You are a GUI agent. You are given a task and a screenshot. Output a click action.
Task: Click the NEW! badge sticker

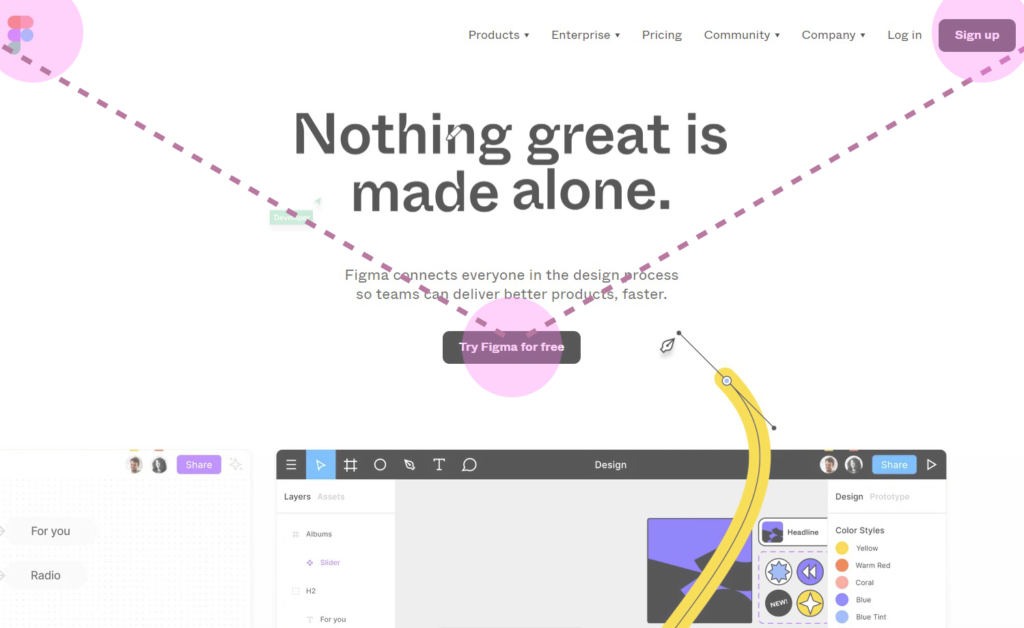pos(778,603)
